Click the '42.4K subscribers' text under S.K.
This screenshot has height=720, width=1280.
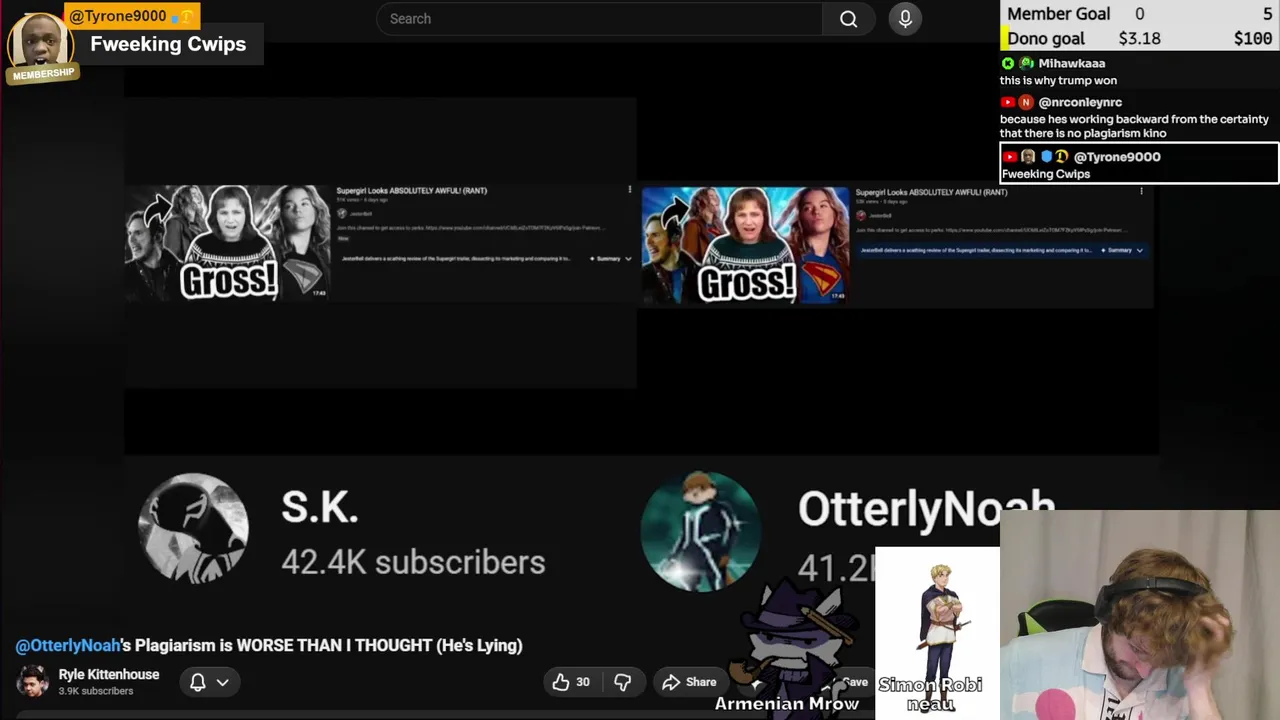413,562
